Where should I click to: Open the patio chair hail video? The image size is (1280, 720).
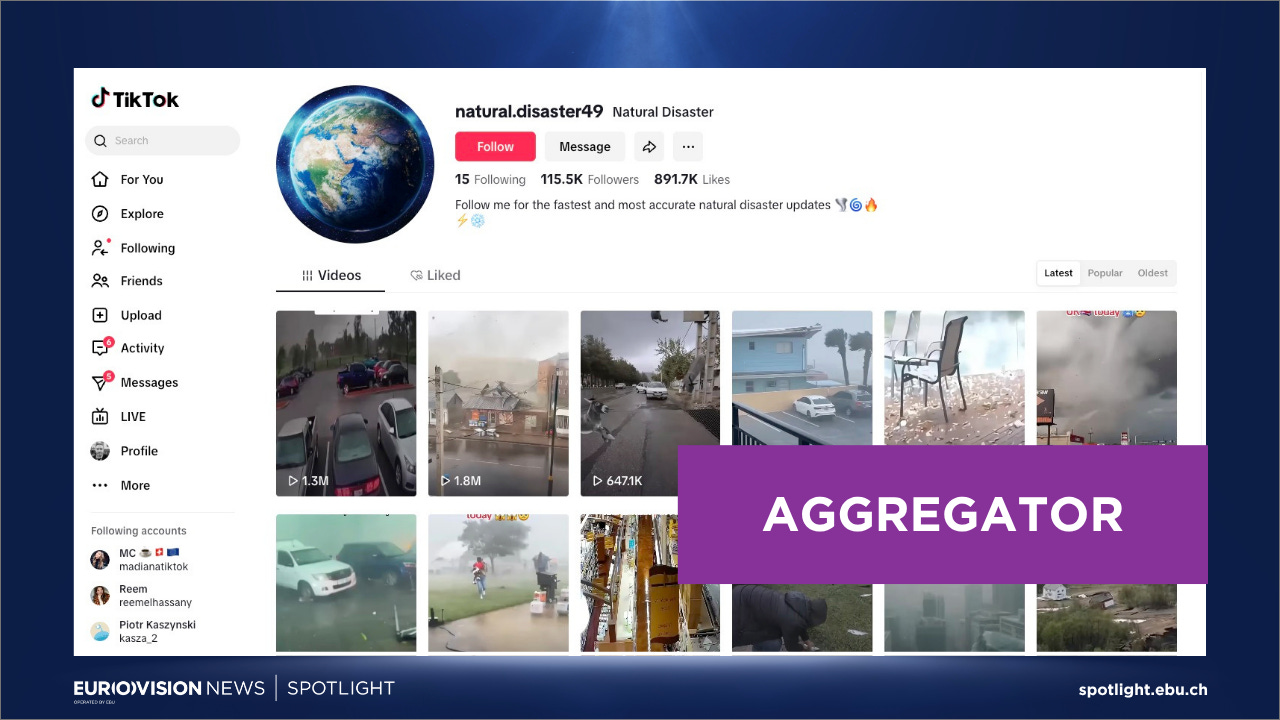pyautogui.click(x=954, y=377)
